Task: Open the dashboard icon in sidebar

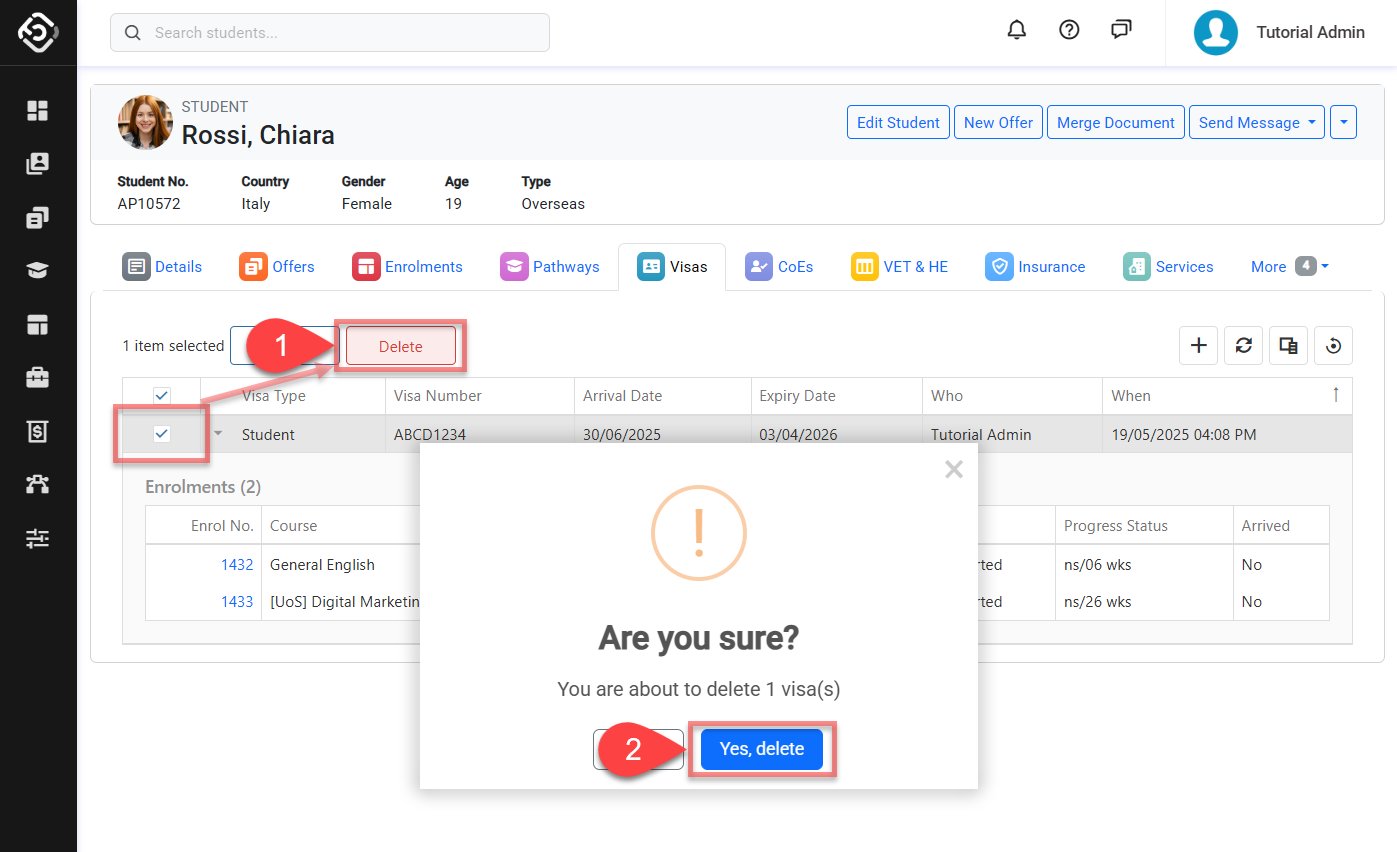Action: [37, 110]
